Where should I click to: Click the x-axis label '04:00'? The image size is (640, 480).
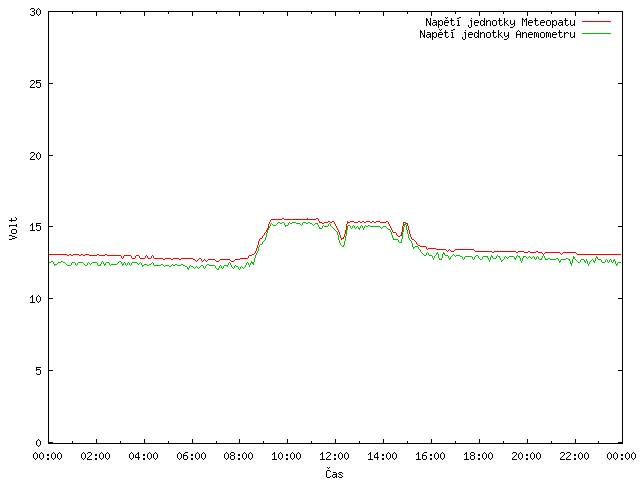[x=143, y=456]
